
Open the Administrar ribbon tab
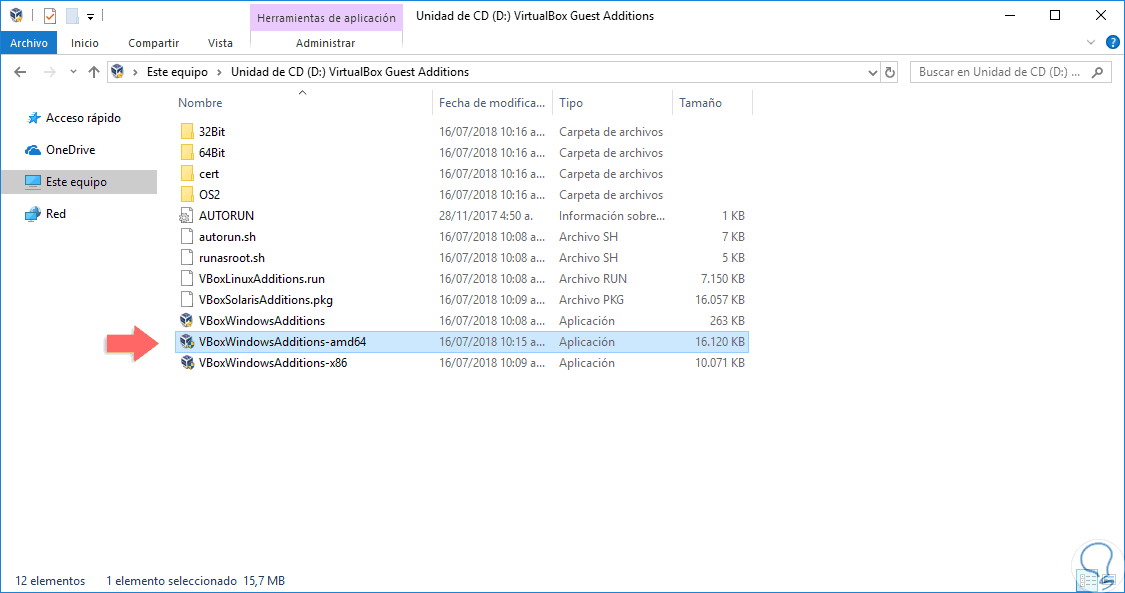326,43
